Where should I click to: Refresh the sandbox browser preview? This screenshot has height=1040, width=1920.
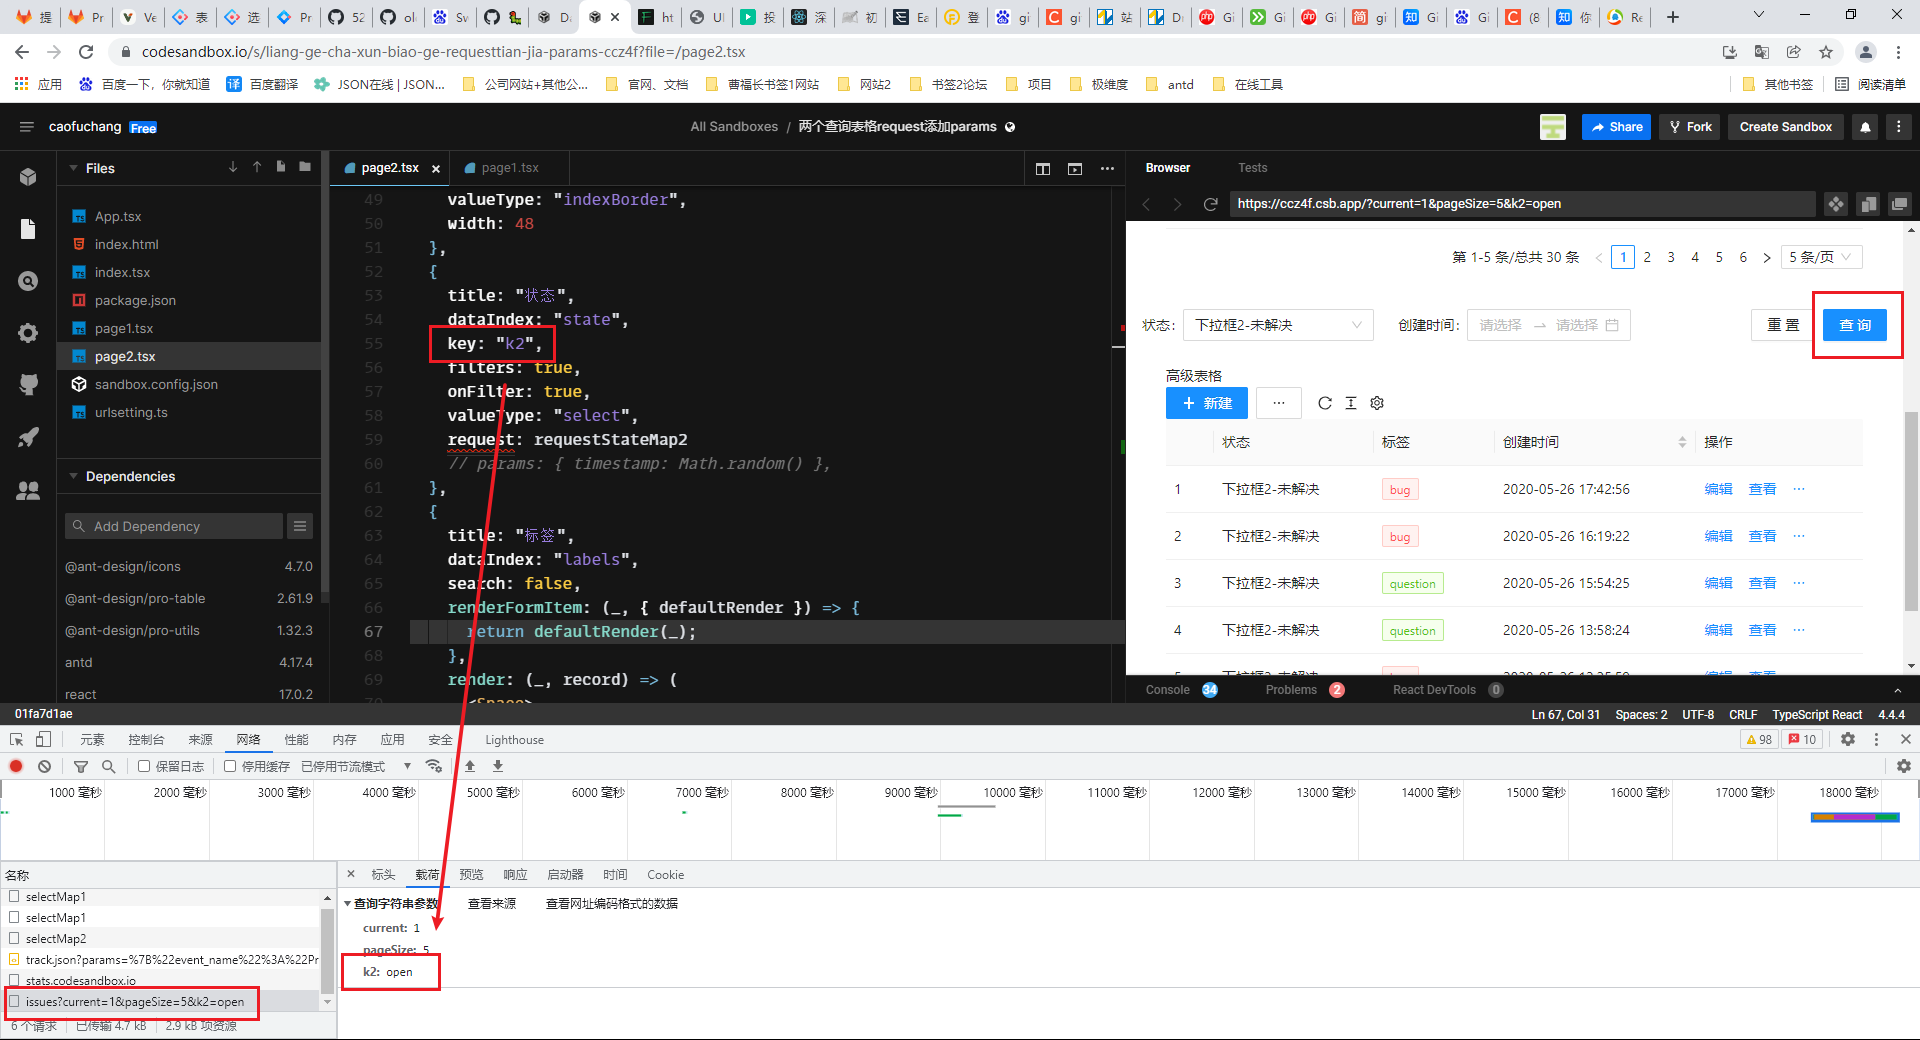coord(1210,204)
